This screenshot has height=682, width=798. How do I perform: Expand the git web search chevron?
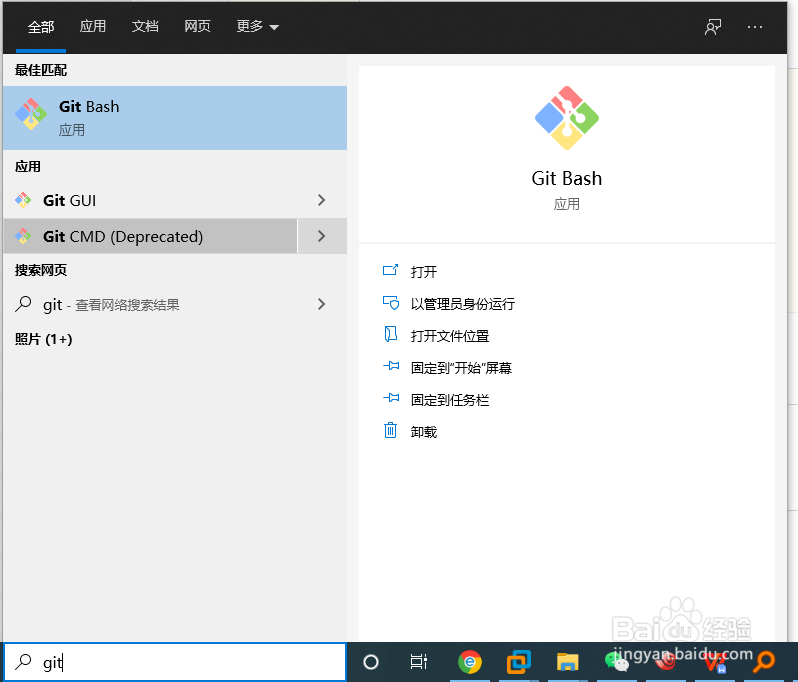pos(322,304)
